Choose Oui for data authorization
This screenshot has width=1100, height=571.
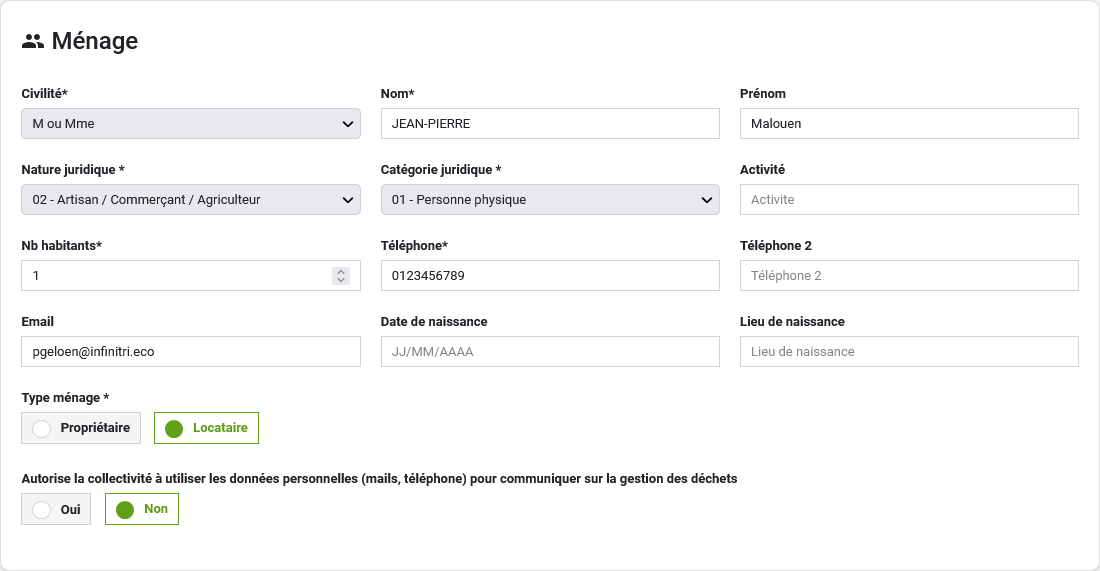(56, 509)
